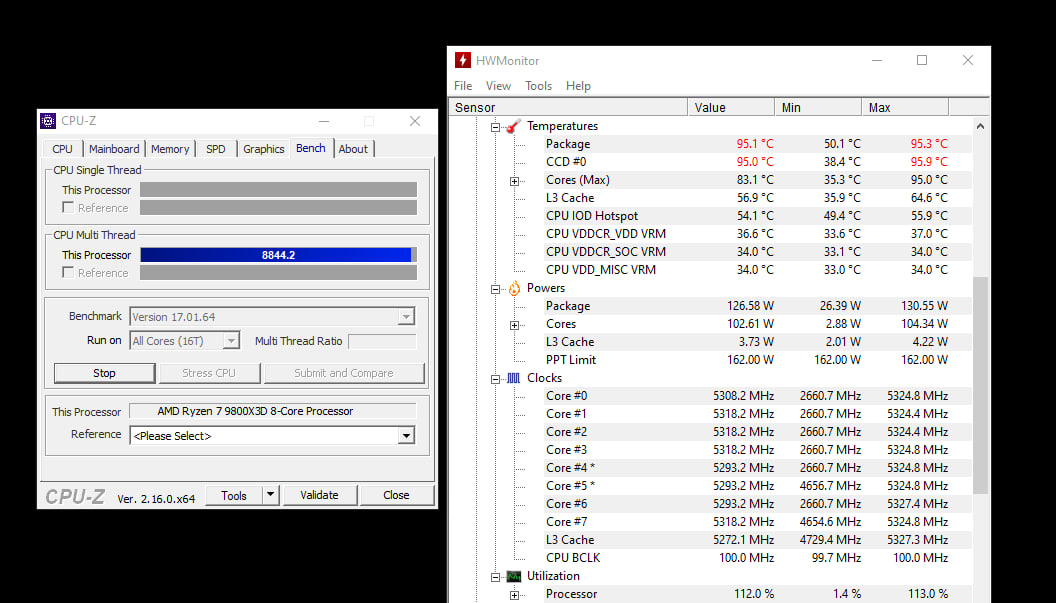Select the CPU IOD Hotspot row
Screen dimensions: 1056x603
[757, 216]
